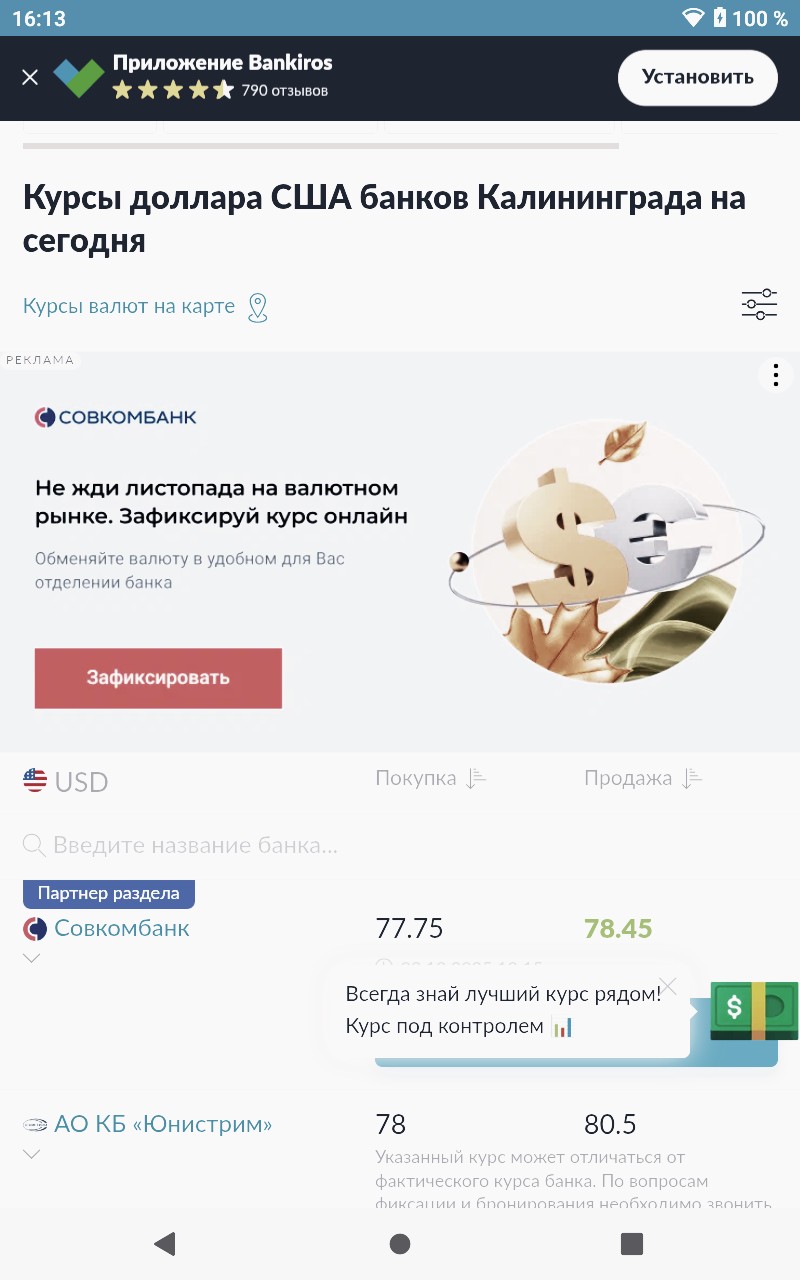This screenshot has width=800, height=1280.
Task: Select the USD flag currency selector
Action: click(65, 781)
